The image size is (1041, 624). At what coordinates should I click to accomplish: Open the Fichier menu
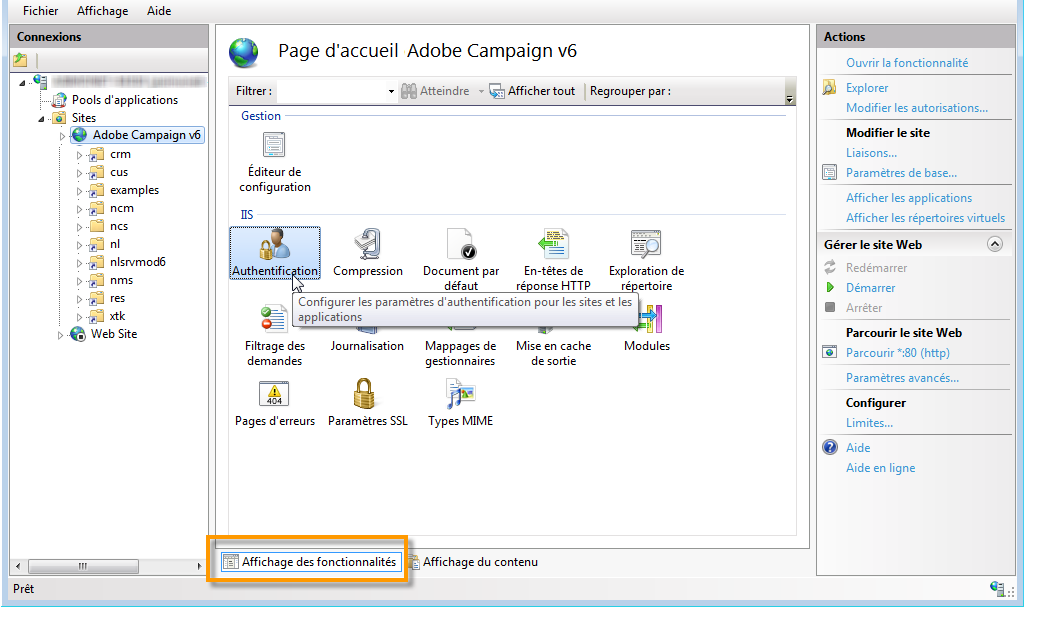40,11
